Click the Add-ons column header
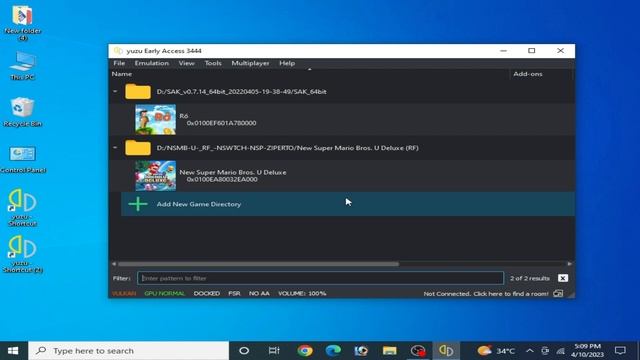The height and width of the screenshot is (360, 640). pyautogui.click(x=528, y=74)
